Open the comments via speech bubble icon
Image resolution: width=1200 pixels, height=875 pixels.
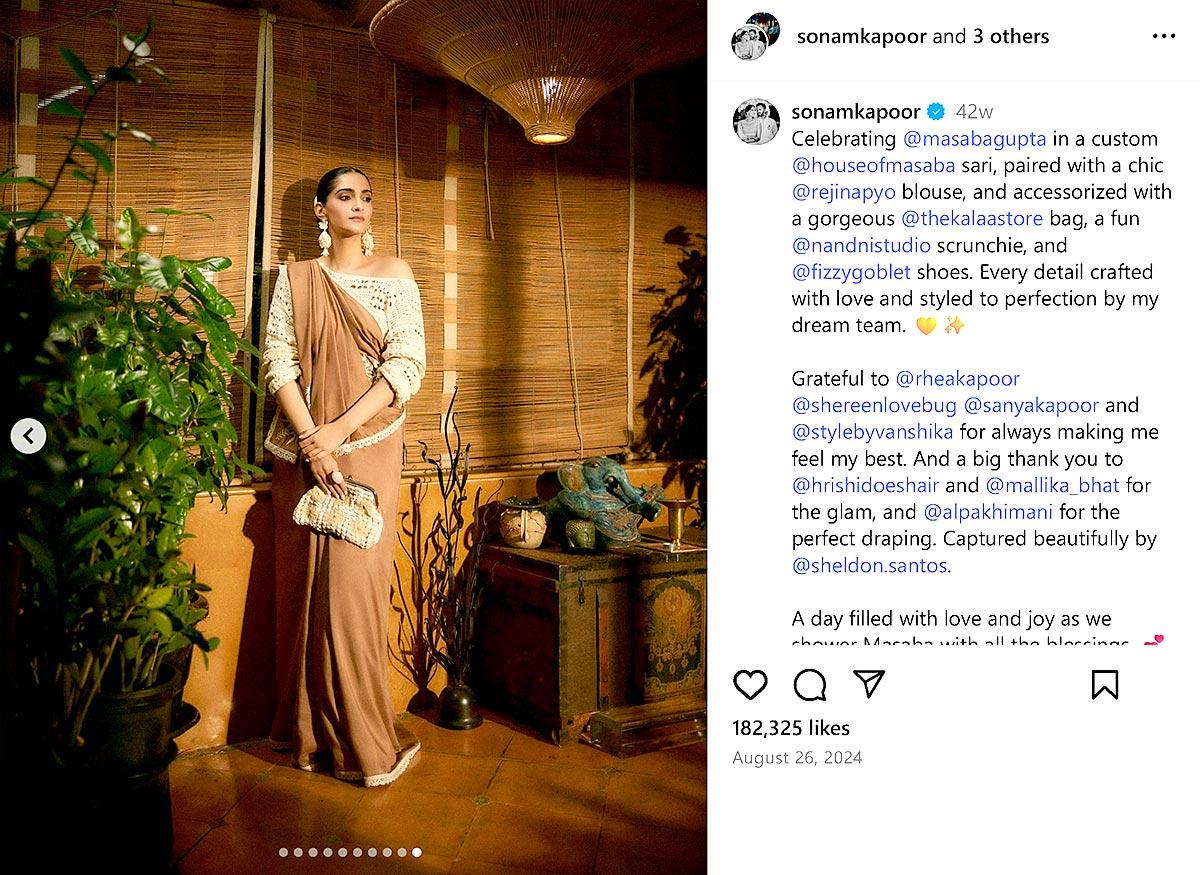(811, 685)
